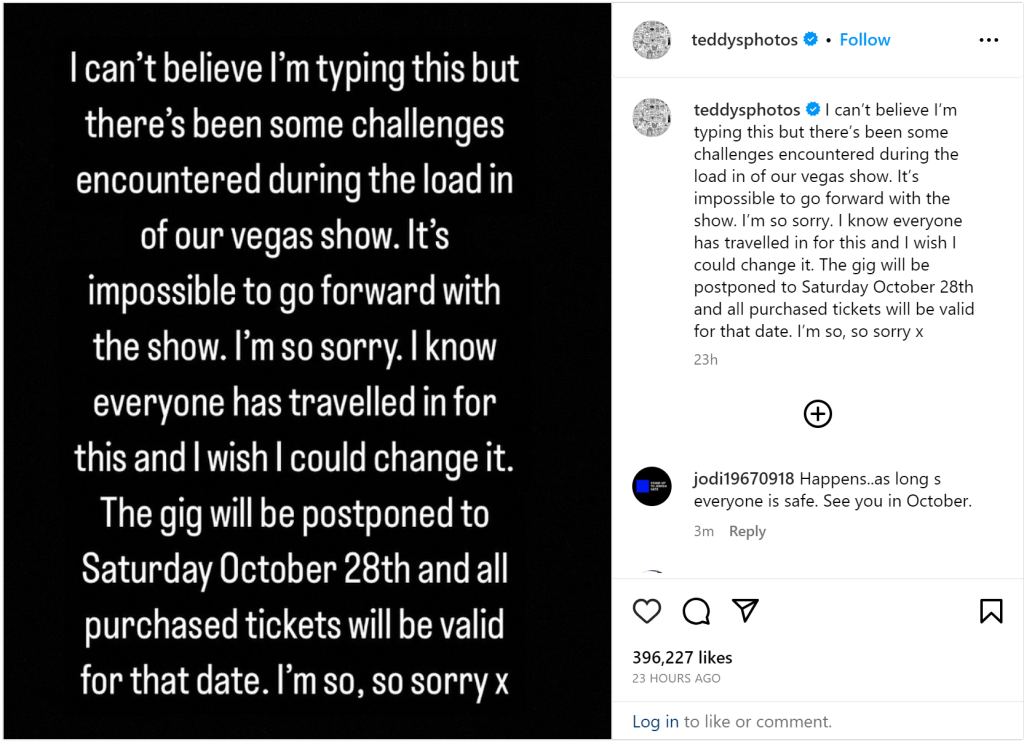Viewport: 1024px width, 744px height.
Task: Click the 23 HOURS AGO timestamp
Action: [676, 678]
